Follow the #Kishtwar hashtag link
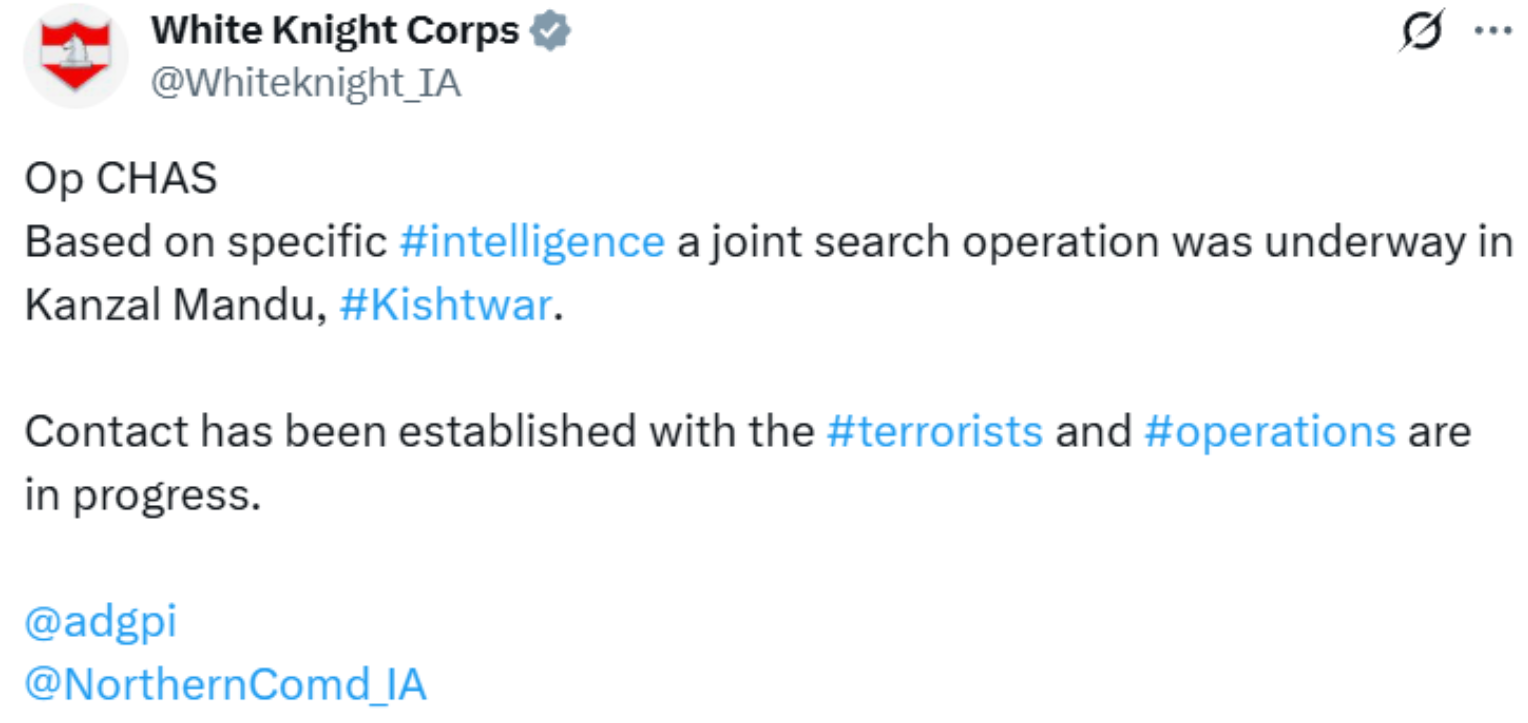This screenshot has height=723, width=1528. pos(445,305)
